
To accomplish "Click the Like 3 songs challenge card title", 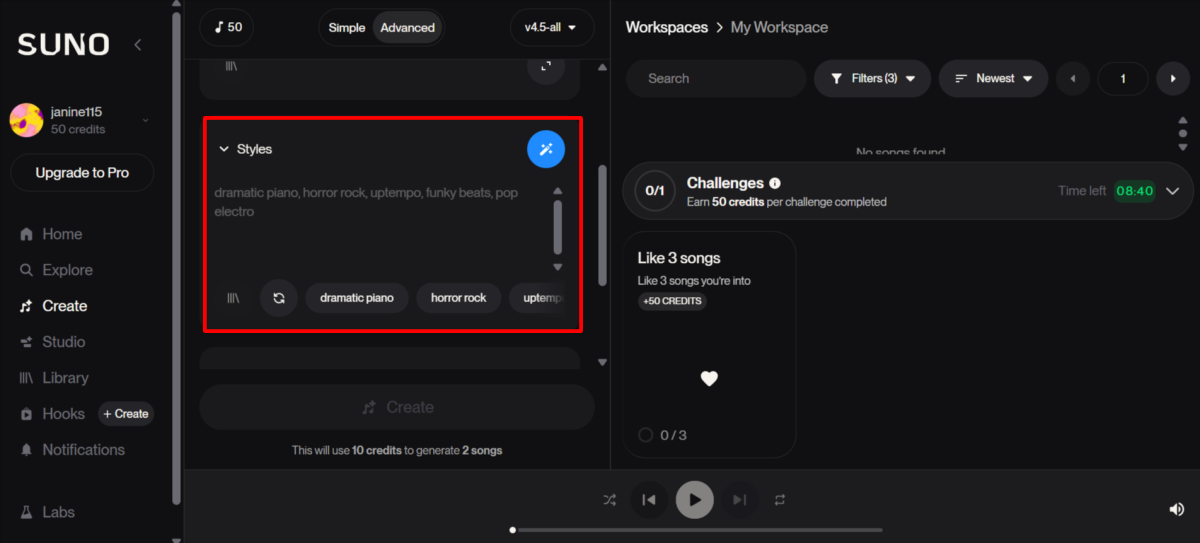I will [679, 258].
